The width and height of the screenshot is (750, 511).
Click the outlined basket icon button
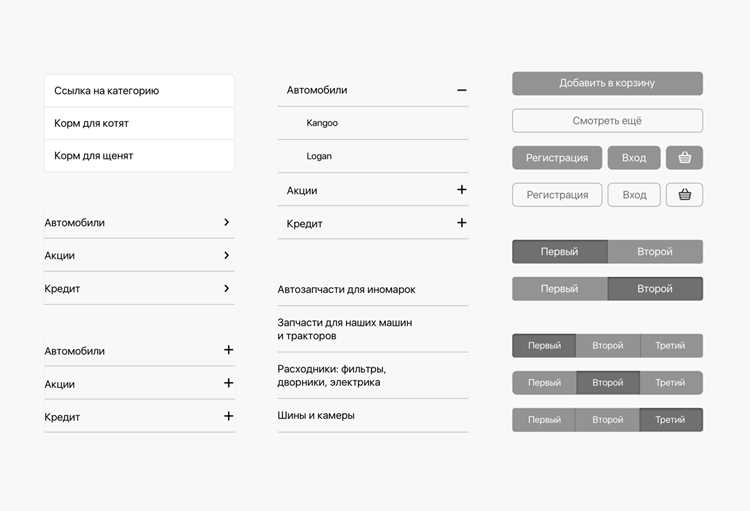point(684,195)
